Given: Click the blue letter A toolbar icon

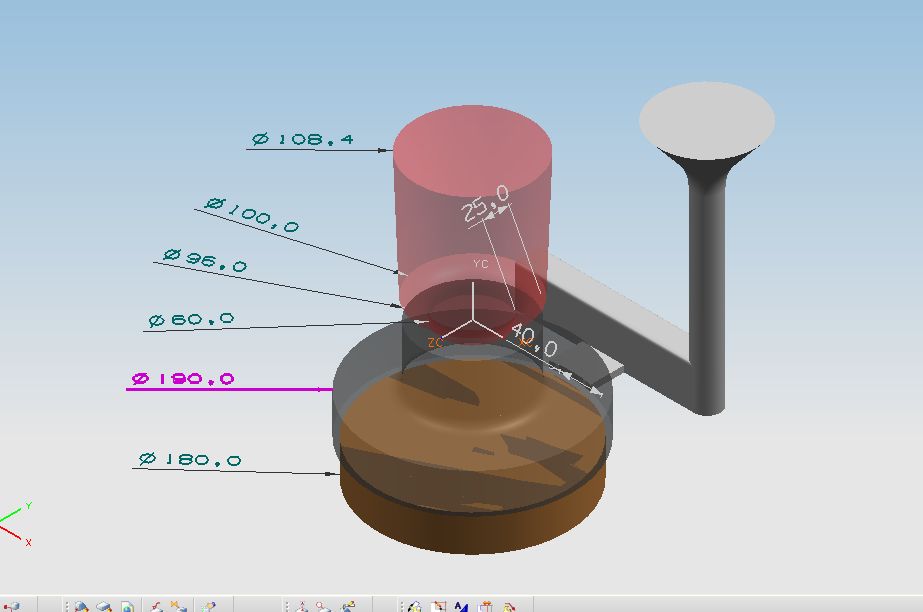Looking at the screenshot, I should 461,606.
